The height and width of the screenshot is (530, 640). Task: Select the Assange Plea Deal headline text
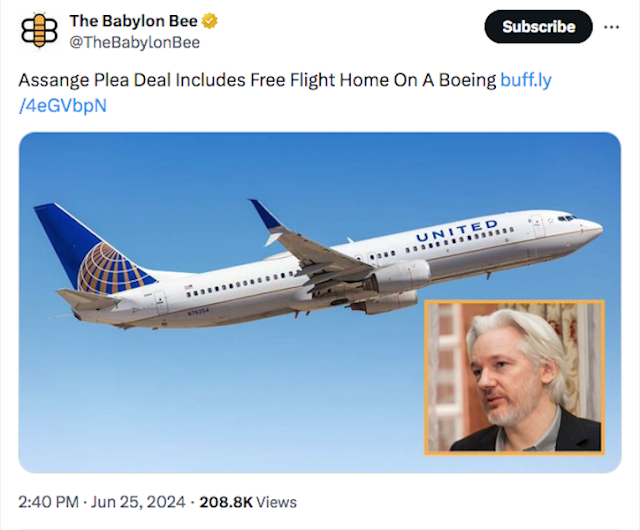click(x=257, y=80)
